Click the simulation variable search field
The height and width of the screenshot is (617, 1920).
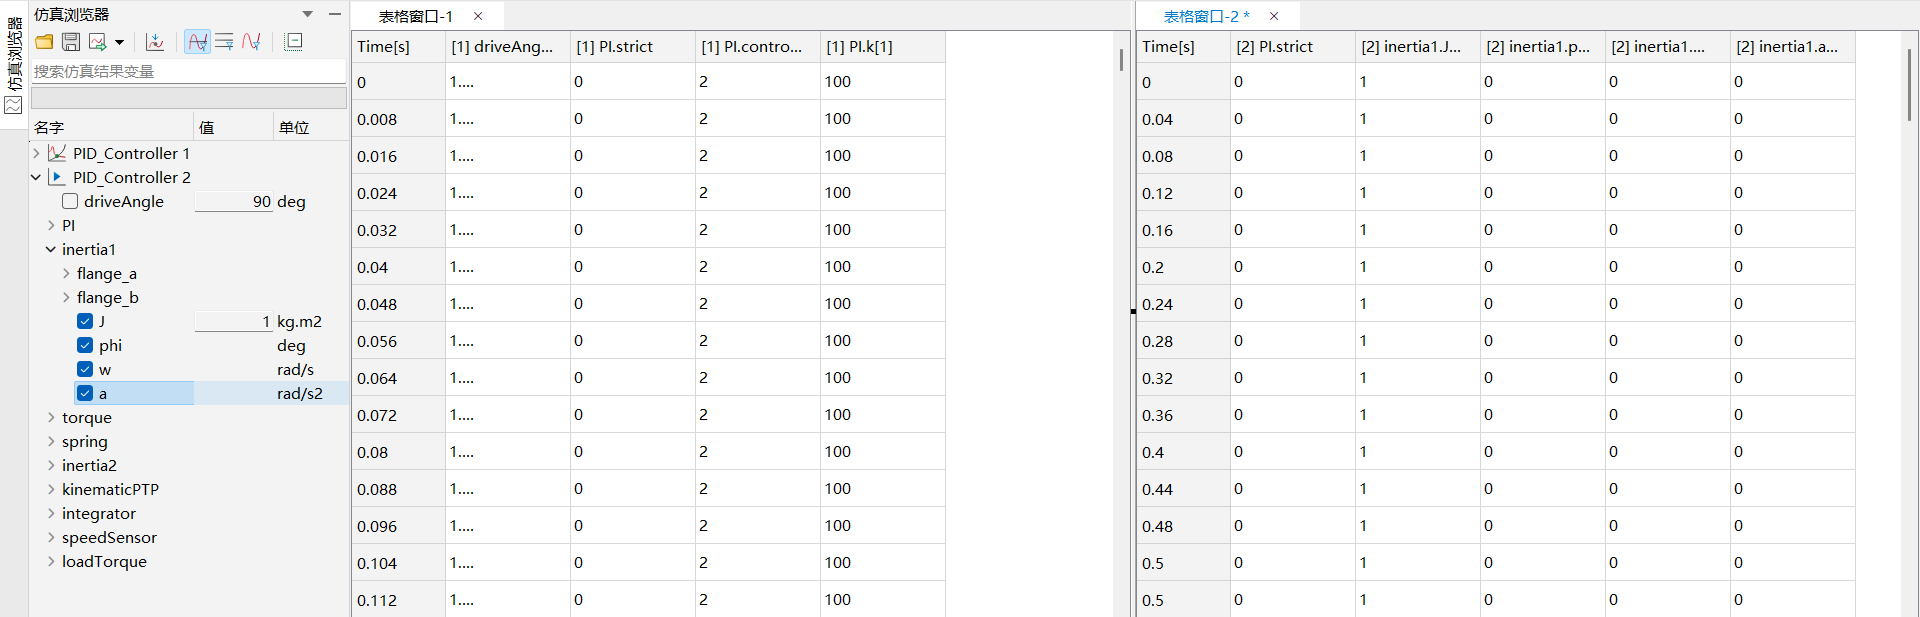(188, 71)
